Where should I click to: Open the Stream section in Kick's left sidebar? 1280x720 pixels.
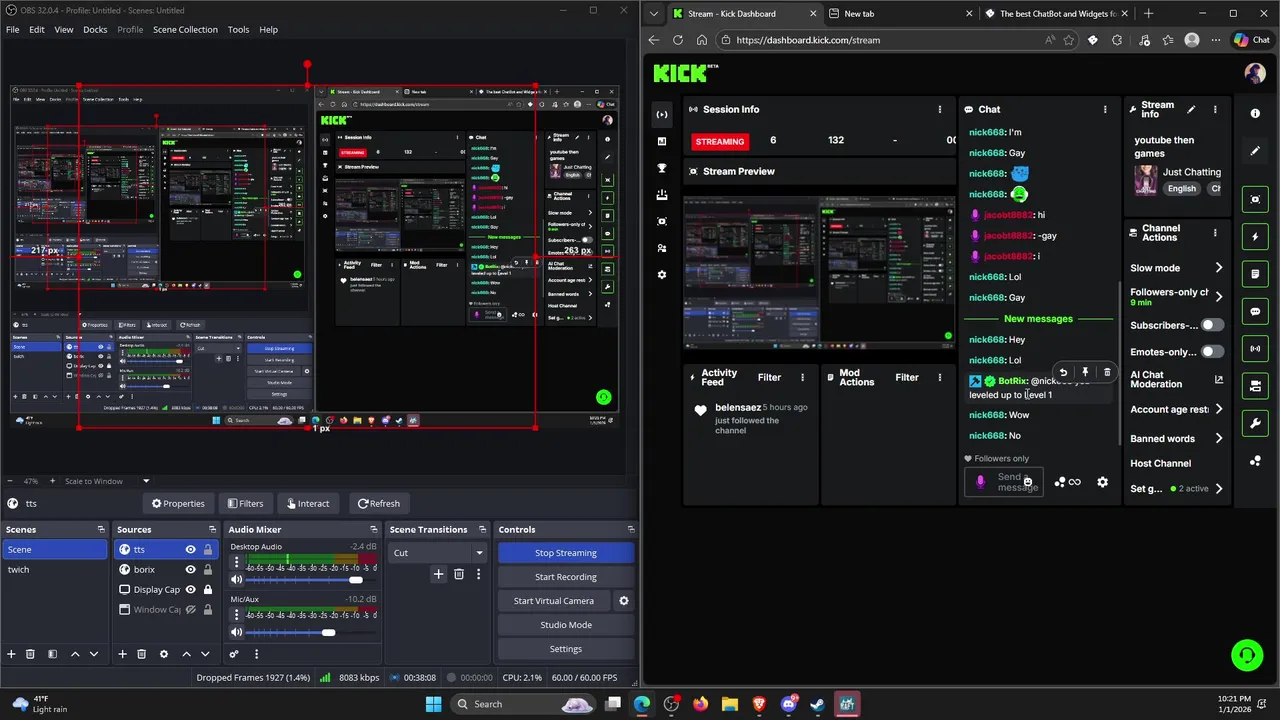(661, 114)
